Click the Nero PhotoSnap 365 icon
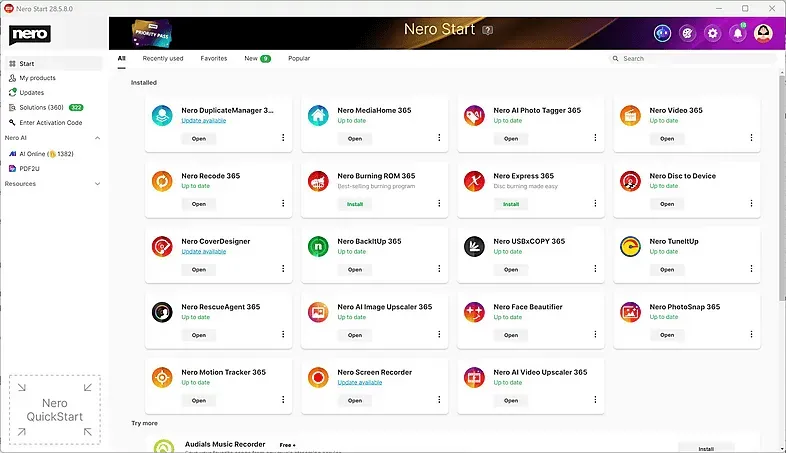 (x=630, y=312)
